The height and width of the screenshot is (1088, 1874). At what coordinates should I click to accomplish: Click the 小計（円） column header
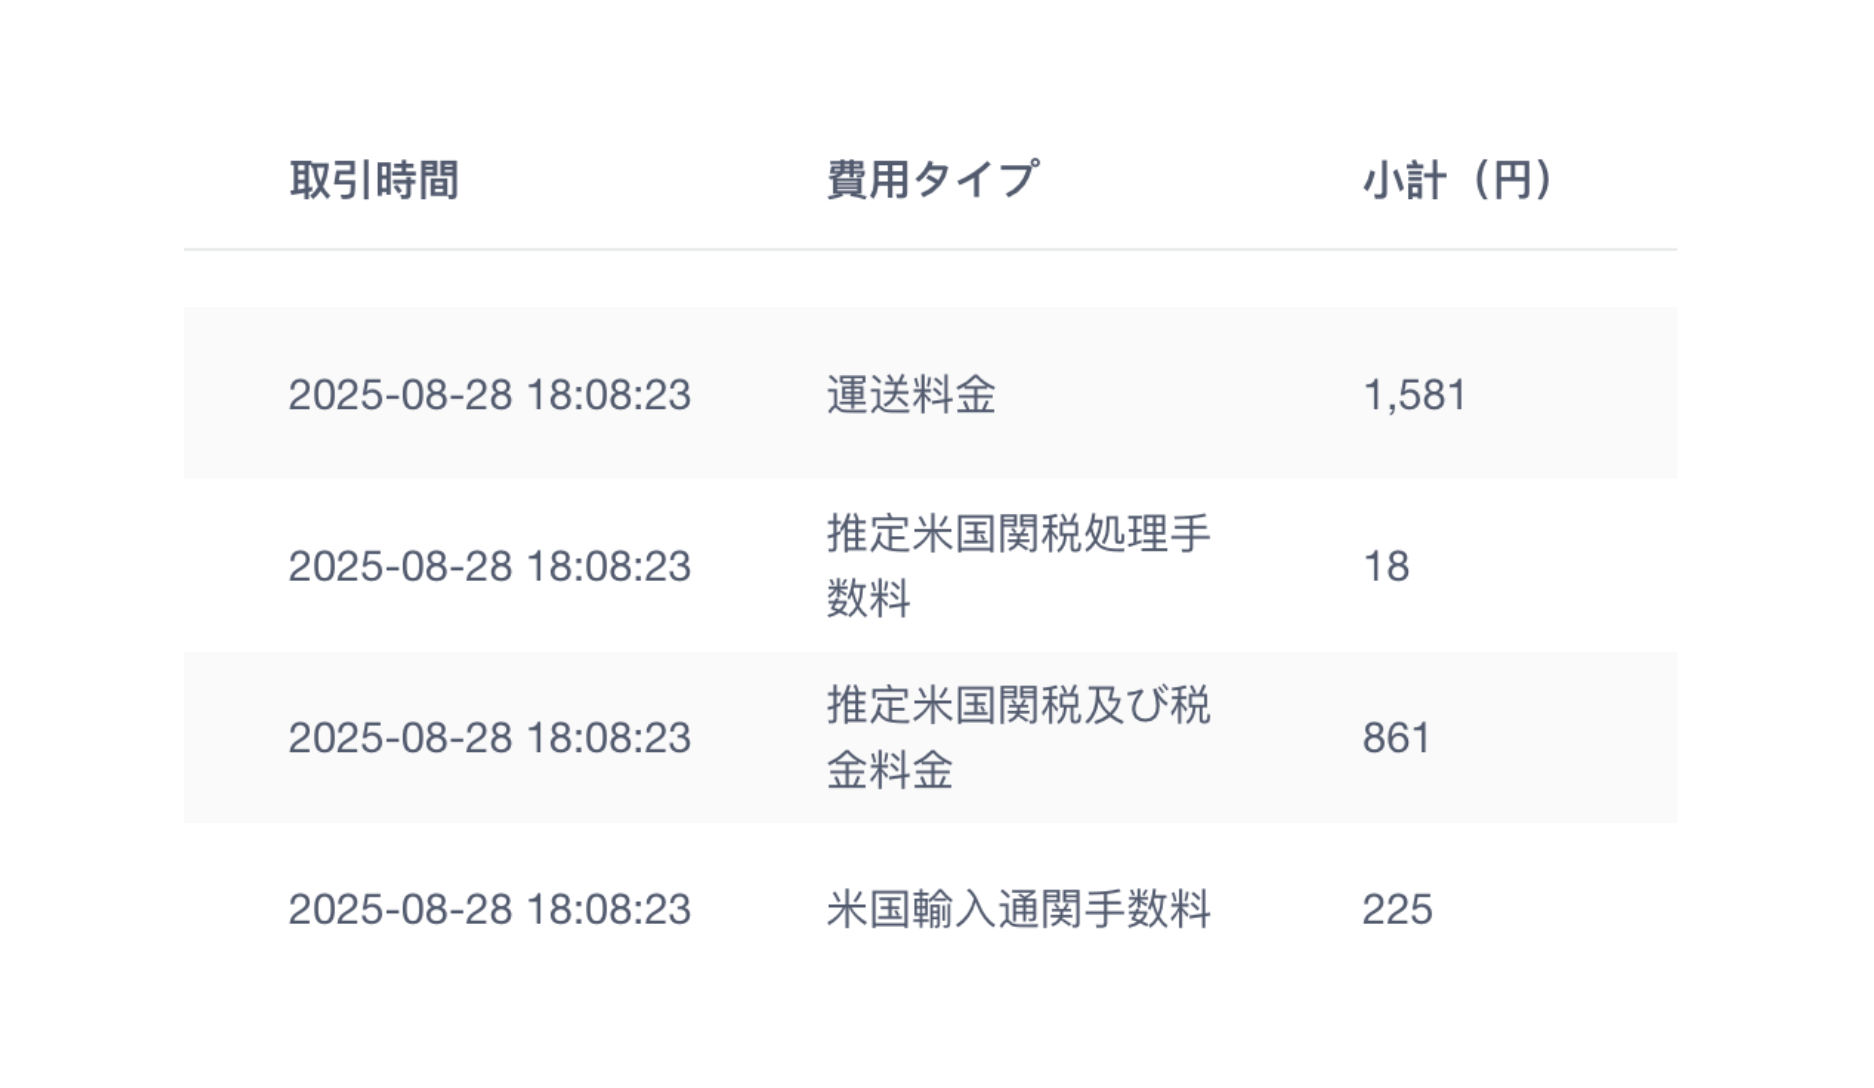(1457, 181)
